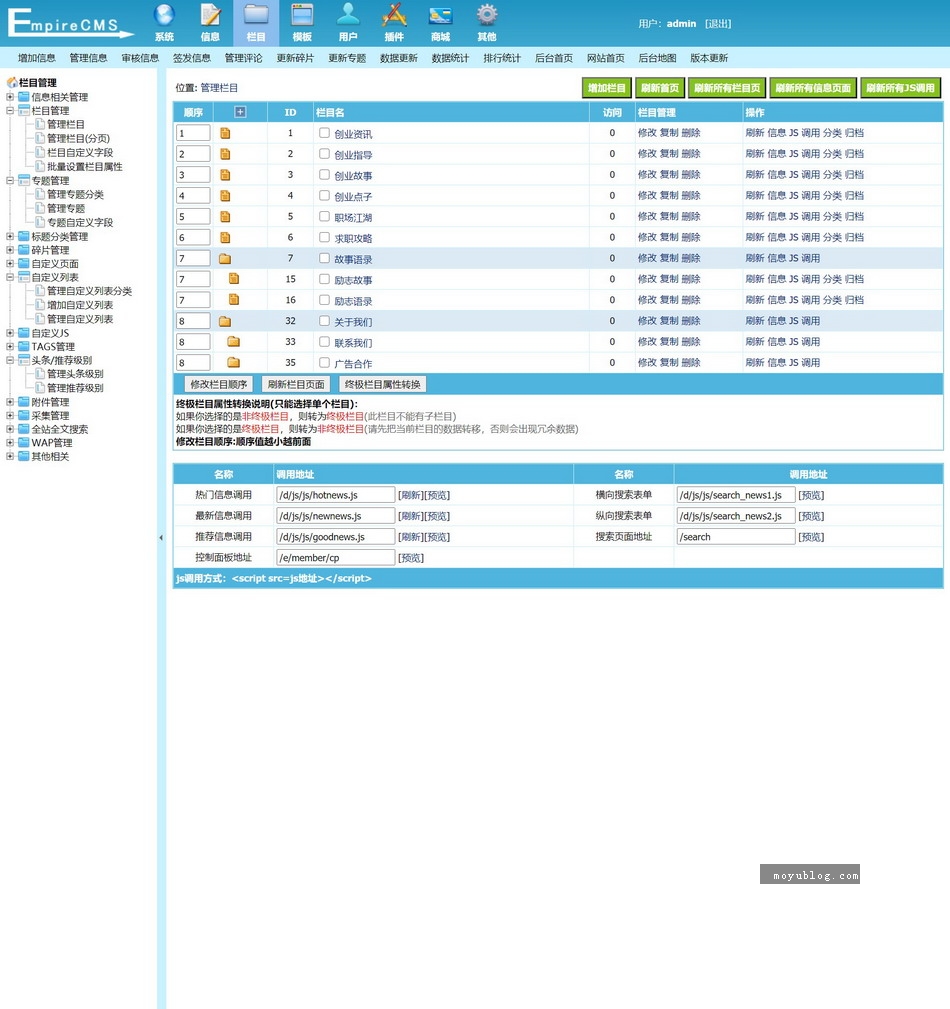Check the 创业资讯 checkbox
Screen dimensions: 950x1009
tap(324, 133)
